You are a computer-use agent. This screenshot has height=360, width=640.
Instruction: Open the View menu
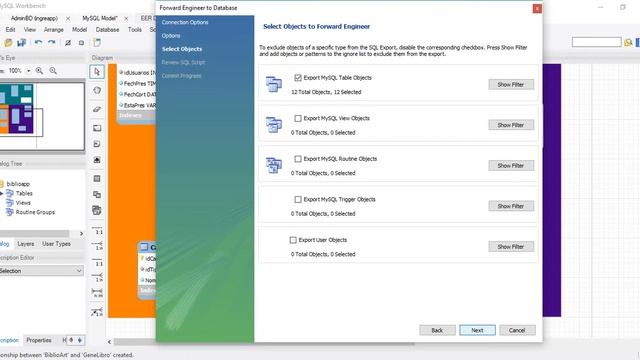tap(29, 30)
